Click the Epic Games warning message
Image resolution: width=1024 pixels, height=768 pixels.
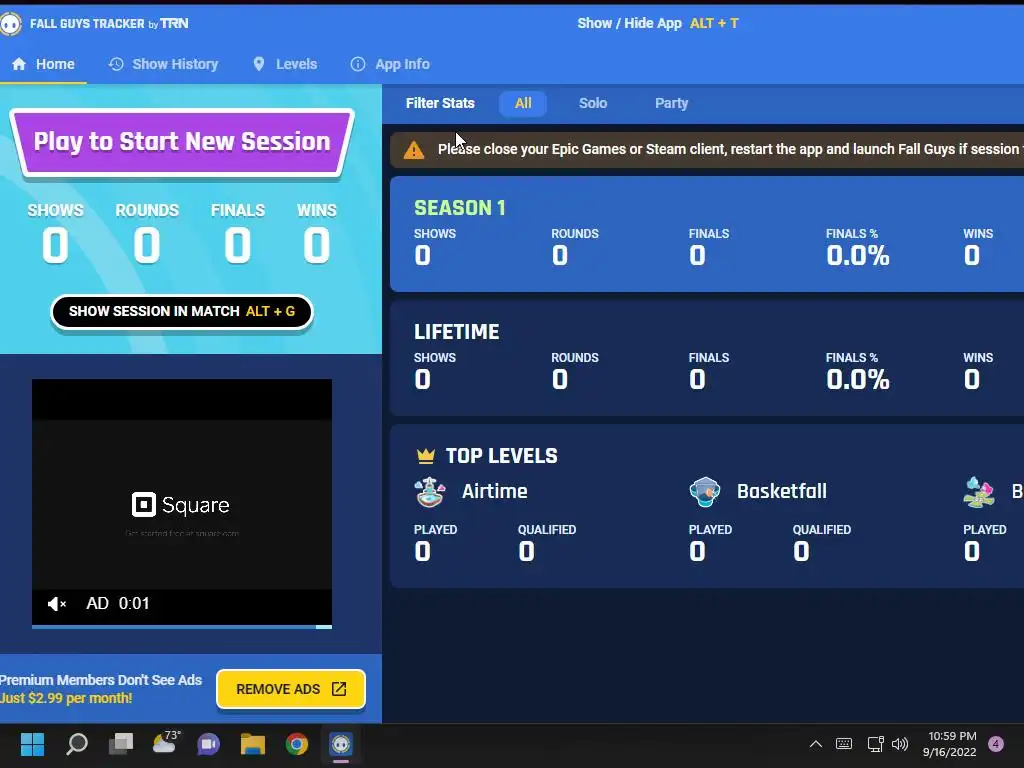729,150
